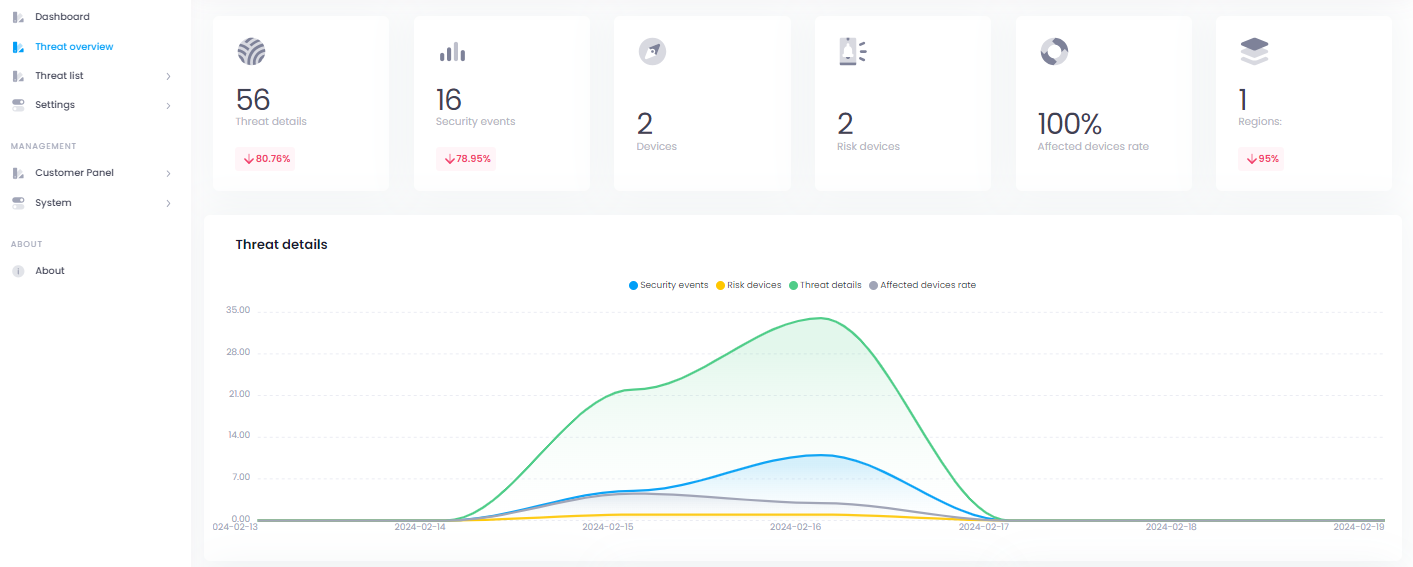This screenshot has width=1413, height=567.
Task: Click the Dashboard sidebar icon
Action: pos(18,17)
